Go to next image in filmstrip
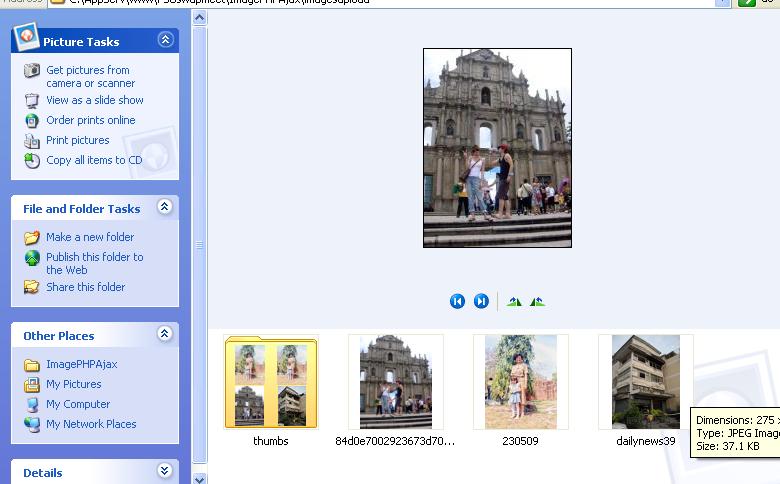 pyautogui.click(x=481, y=301)
